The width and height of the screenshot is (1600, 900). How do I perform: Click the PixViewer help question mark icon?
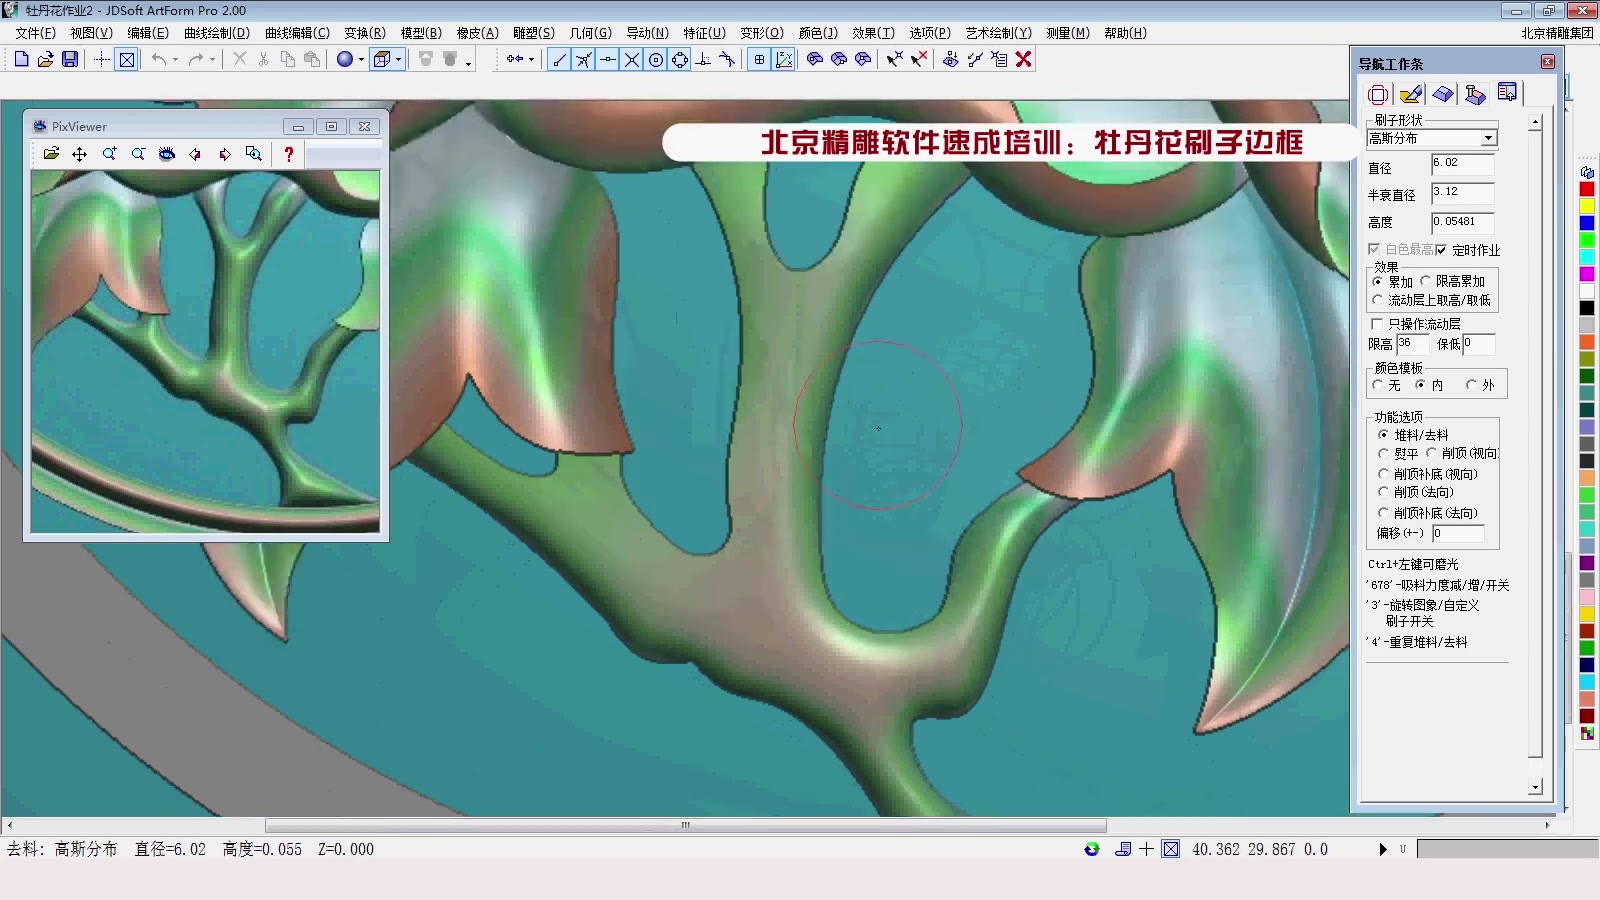coord(289,155)
